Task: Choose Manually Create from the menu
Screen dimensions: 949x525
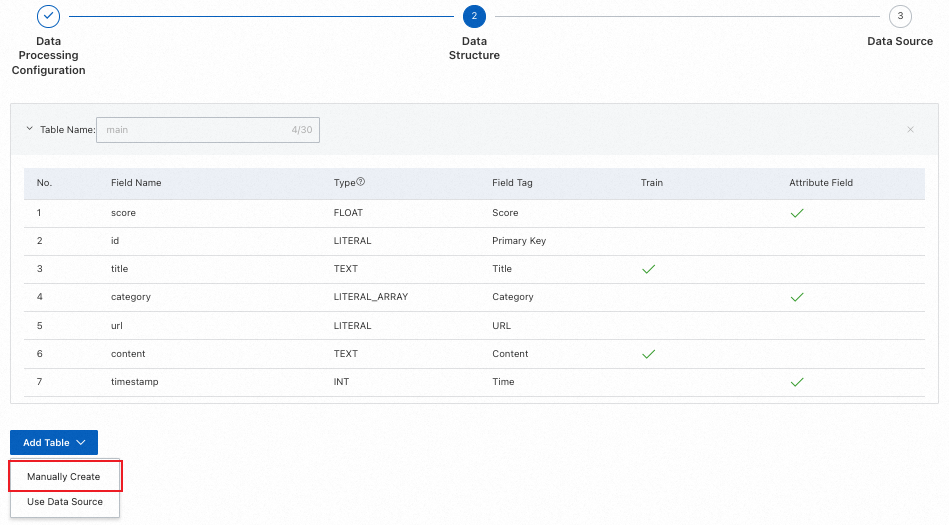Action: tap(64, 477)
